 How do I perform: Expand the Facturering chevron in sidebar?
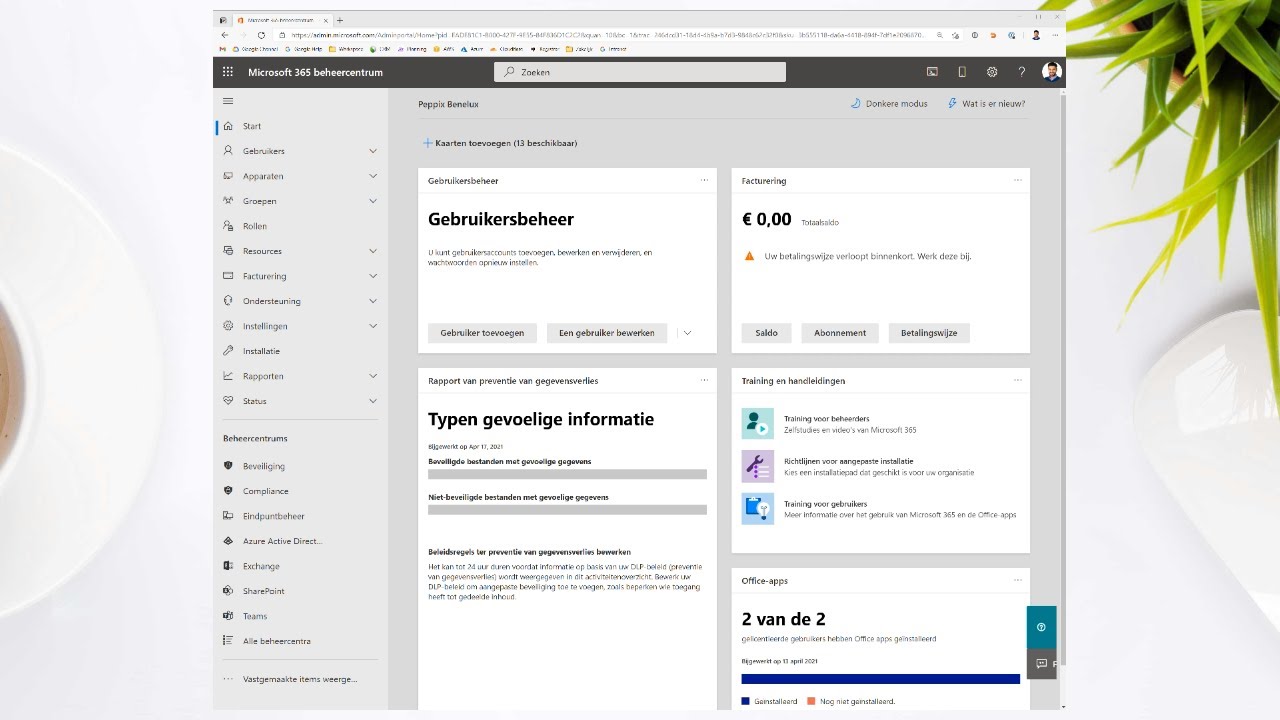[x=373, y=276]
